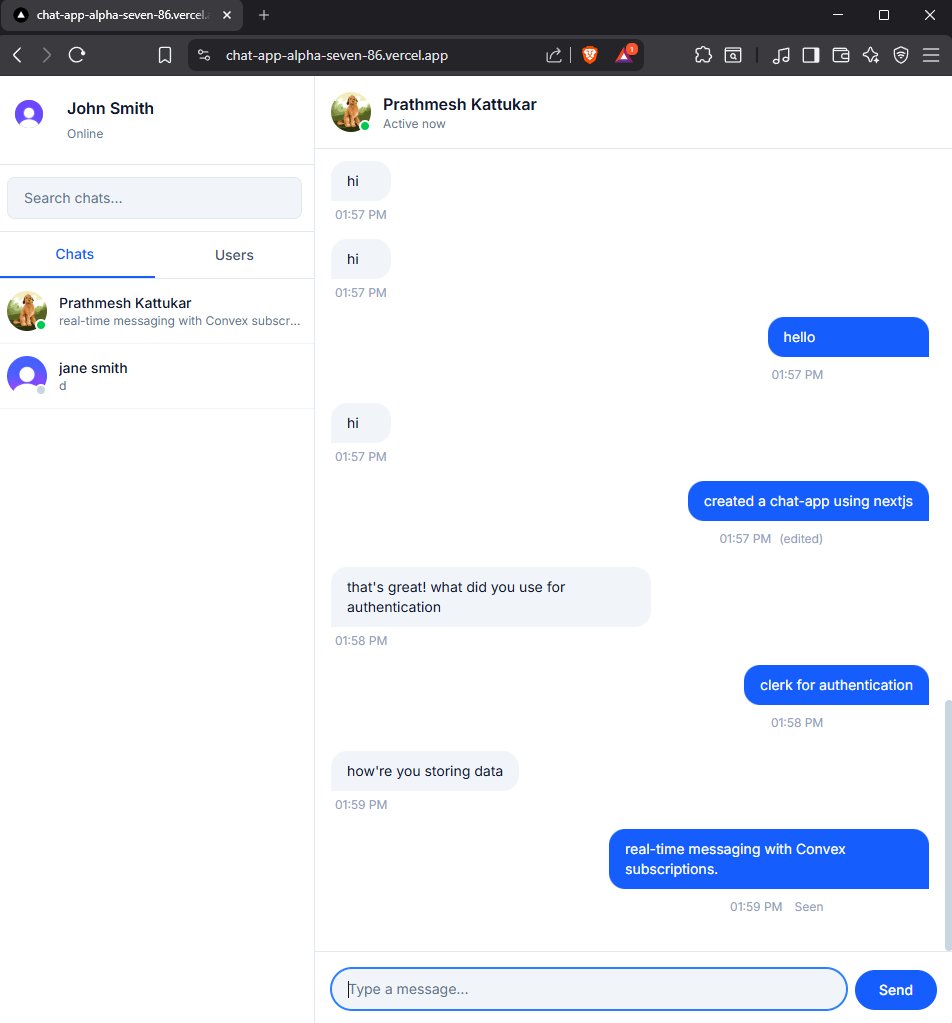Open the extensions puzzle icon
952x1023 pixels.
tap(703, 55)
